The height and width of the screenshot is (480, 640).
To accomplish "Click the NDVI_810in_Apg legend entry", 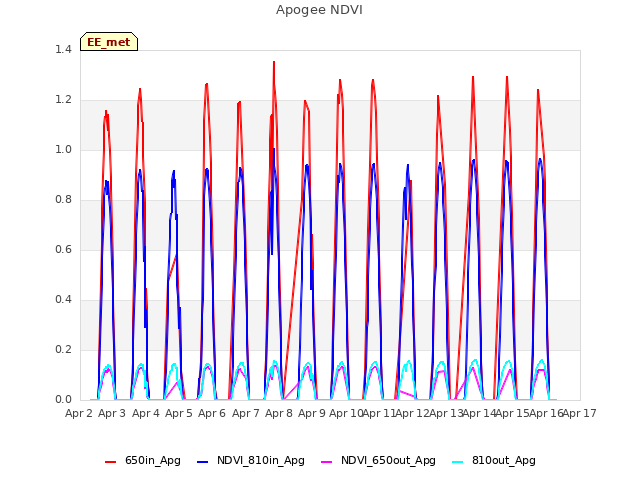I will click(x=251, y=460).
